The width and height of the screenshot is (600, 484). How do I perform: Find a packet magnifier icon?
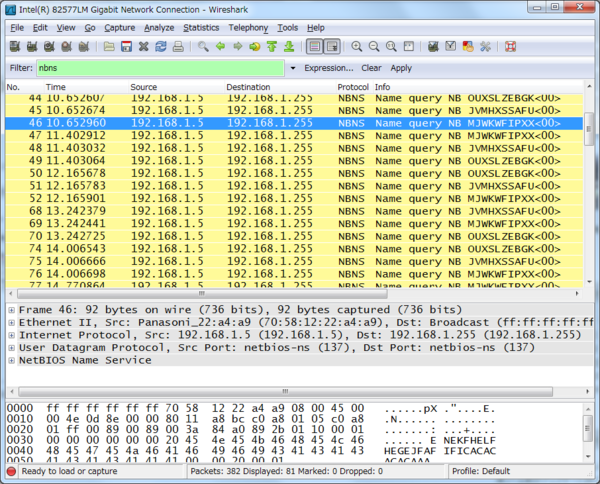pos(203,47)
